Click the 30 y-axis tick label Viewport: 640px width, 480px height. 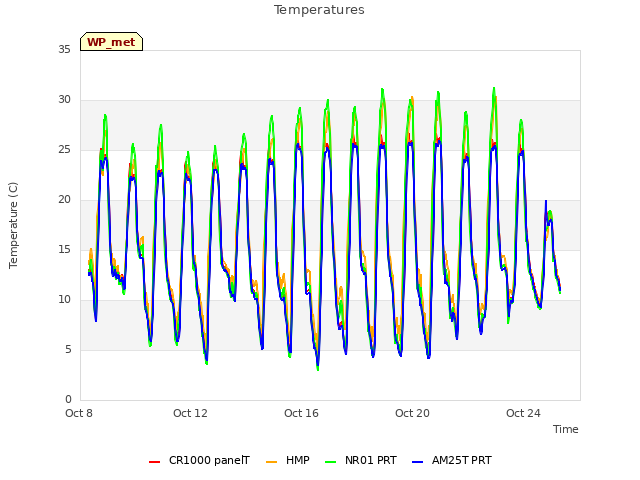(x=64, y=100)
